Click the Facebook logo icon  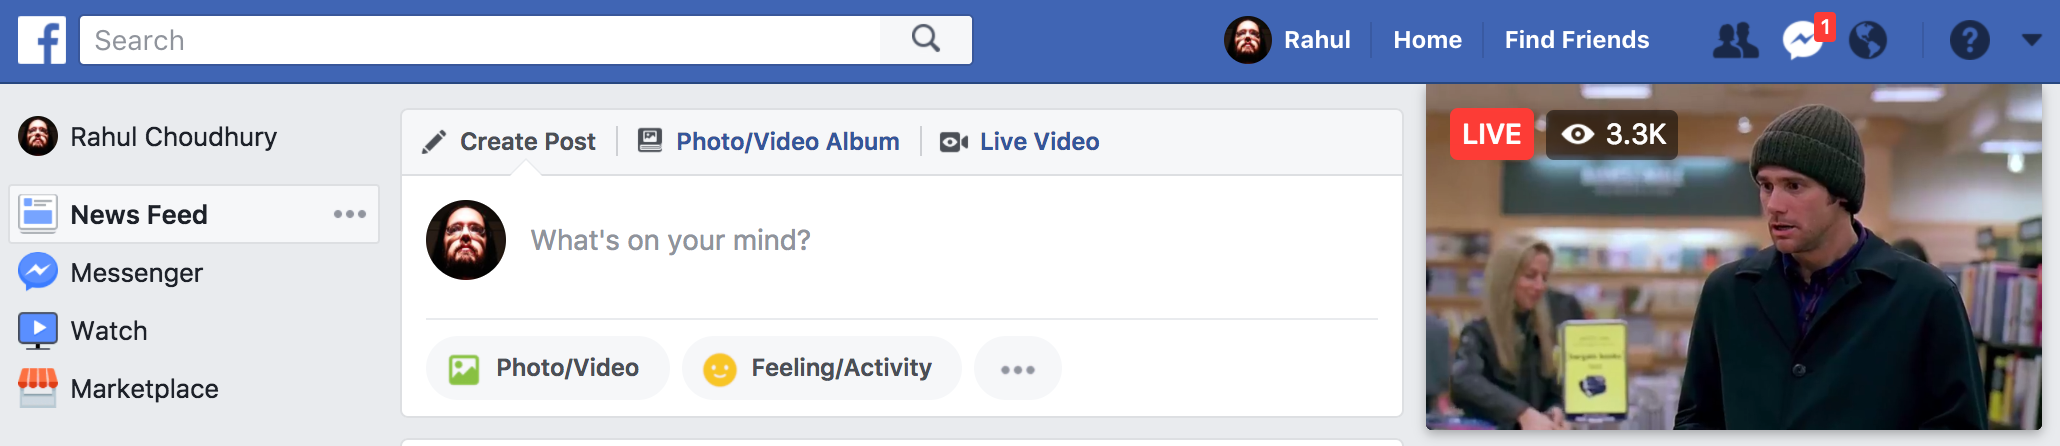click(x=42, y=40)
